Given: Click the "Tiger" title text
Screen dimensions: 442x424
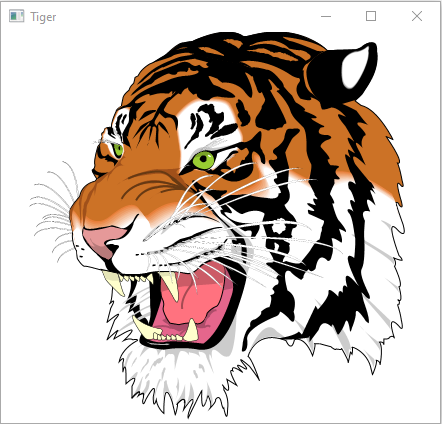Looking at the screenshot, I should [x=43, y=17].
